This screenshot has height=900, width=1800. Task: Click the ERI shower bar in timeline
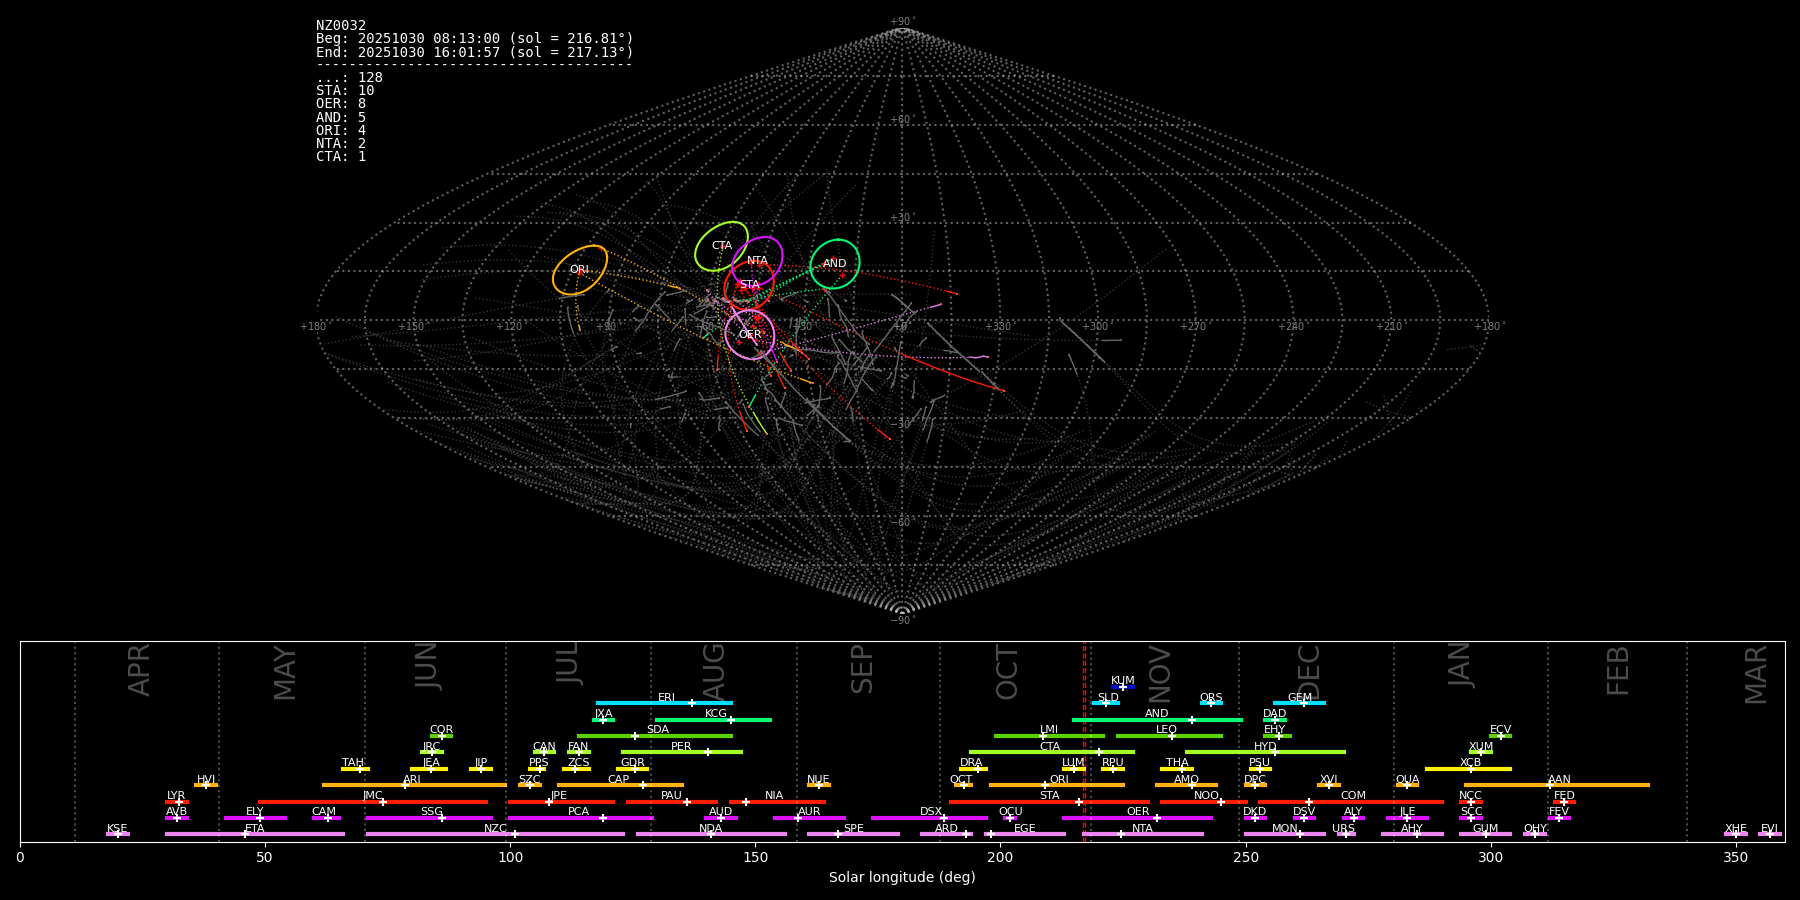(x=664, y=703)
